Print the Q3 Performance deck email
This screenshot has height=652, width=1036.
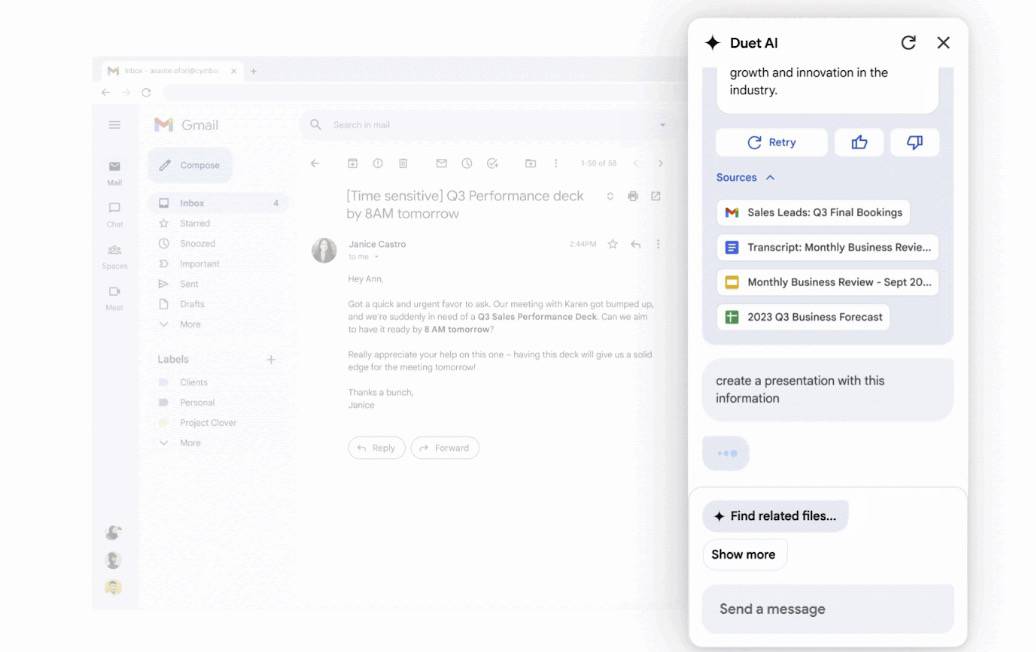point(633,197)
